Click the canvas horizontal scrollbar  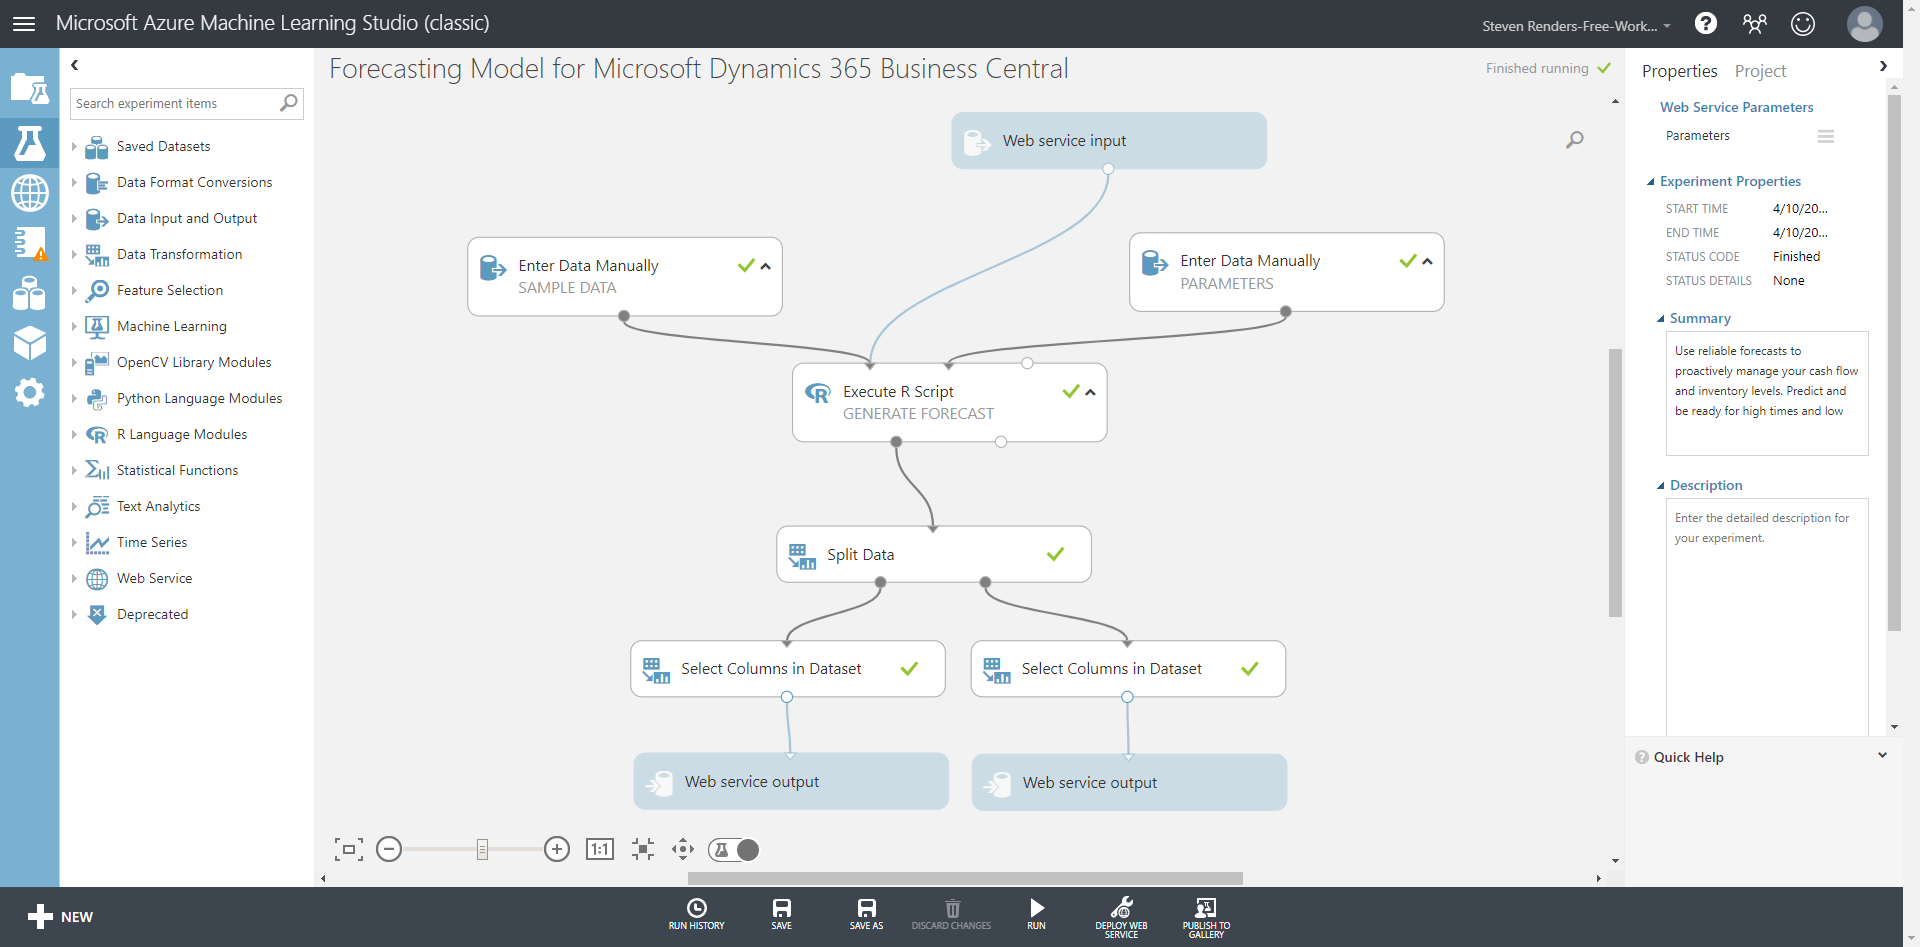pos(965,878)
